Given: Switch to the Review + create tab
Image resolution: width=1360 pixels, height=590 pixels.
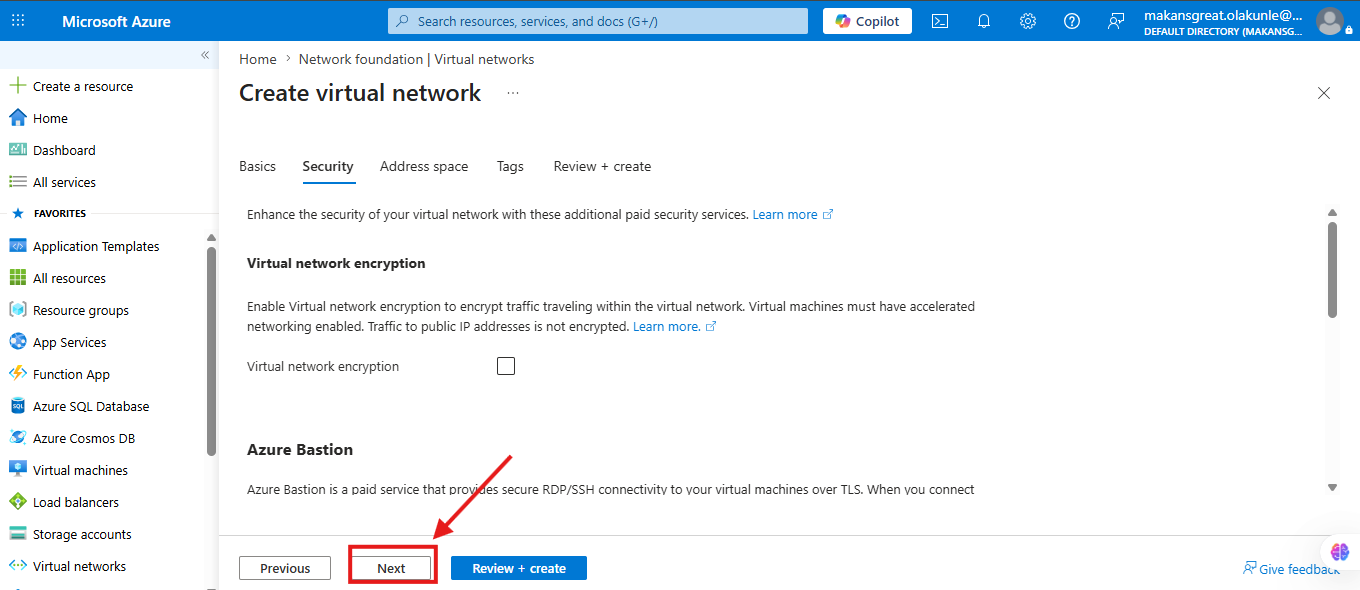Looking at the screenshot, I should (x=602, y=167).
